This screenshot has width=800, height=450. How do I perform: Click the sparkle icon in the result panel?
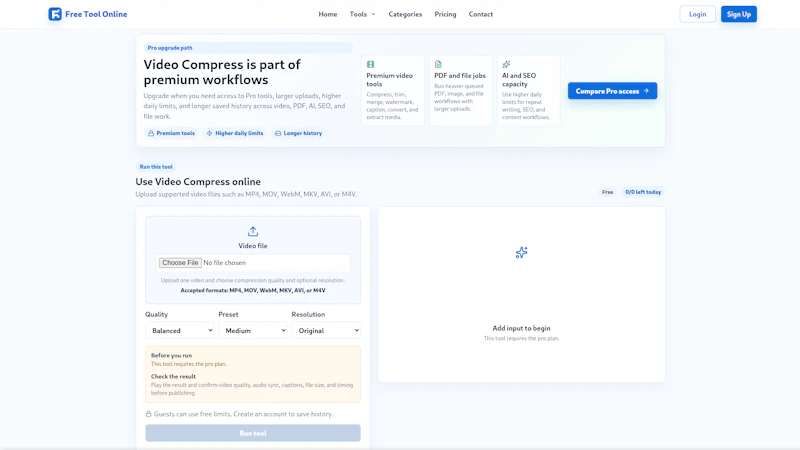(x=521, y=253)
